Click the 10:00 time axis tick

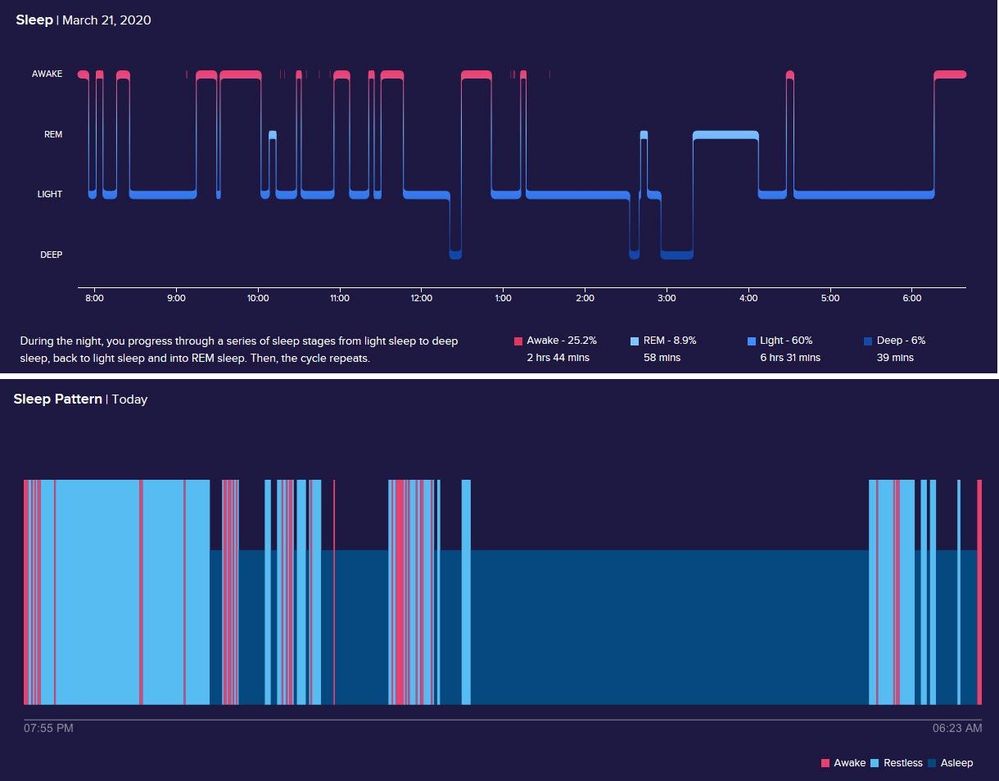pyautogui.click(x=258, y=298)
